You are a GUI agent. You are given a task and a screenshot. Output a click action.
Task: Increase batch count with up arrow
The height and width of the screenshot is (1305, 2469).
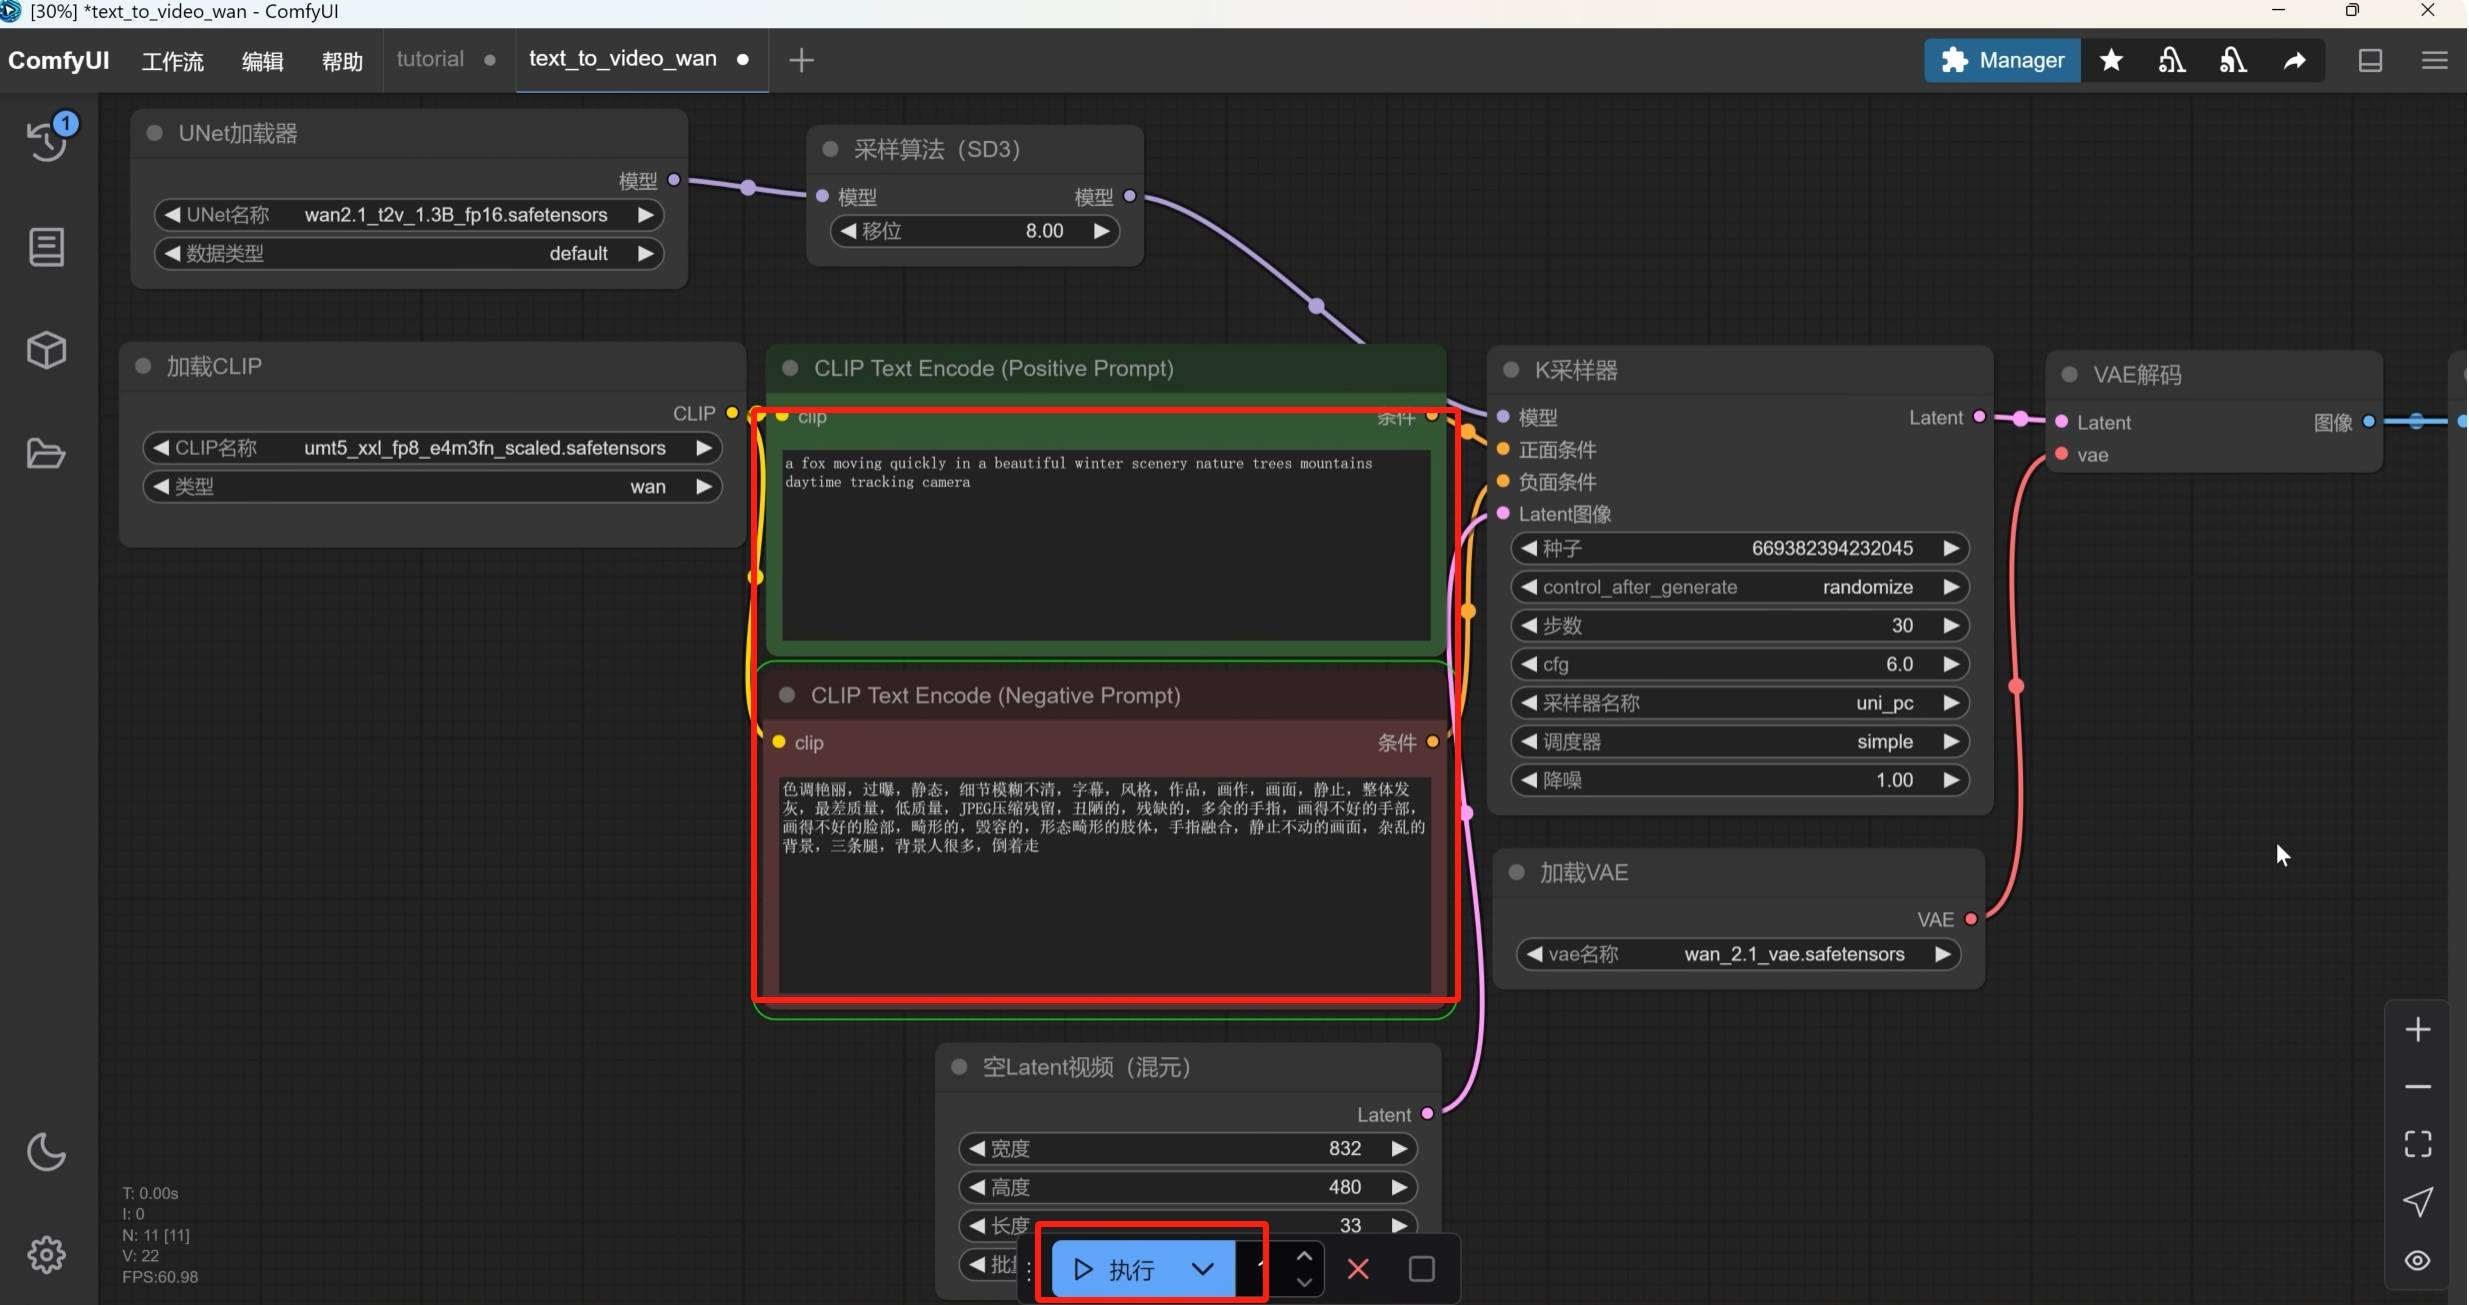1304,1256
